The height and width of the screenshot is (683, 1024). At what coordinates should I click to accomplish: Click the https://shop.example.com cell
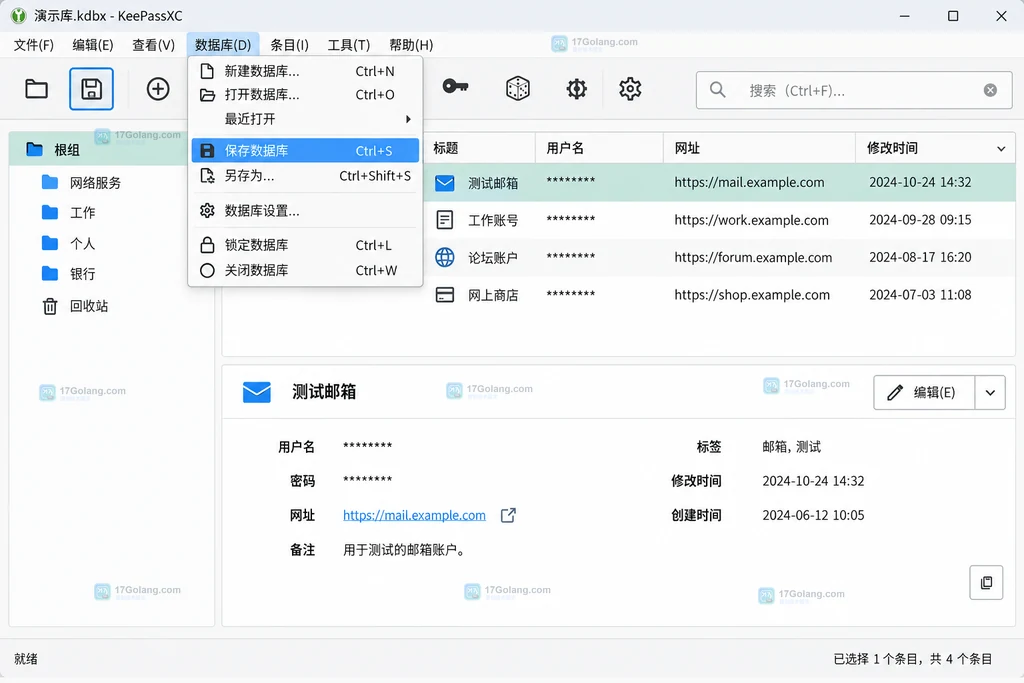[752, 294]
